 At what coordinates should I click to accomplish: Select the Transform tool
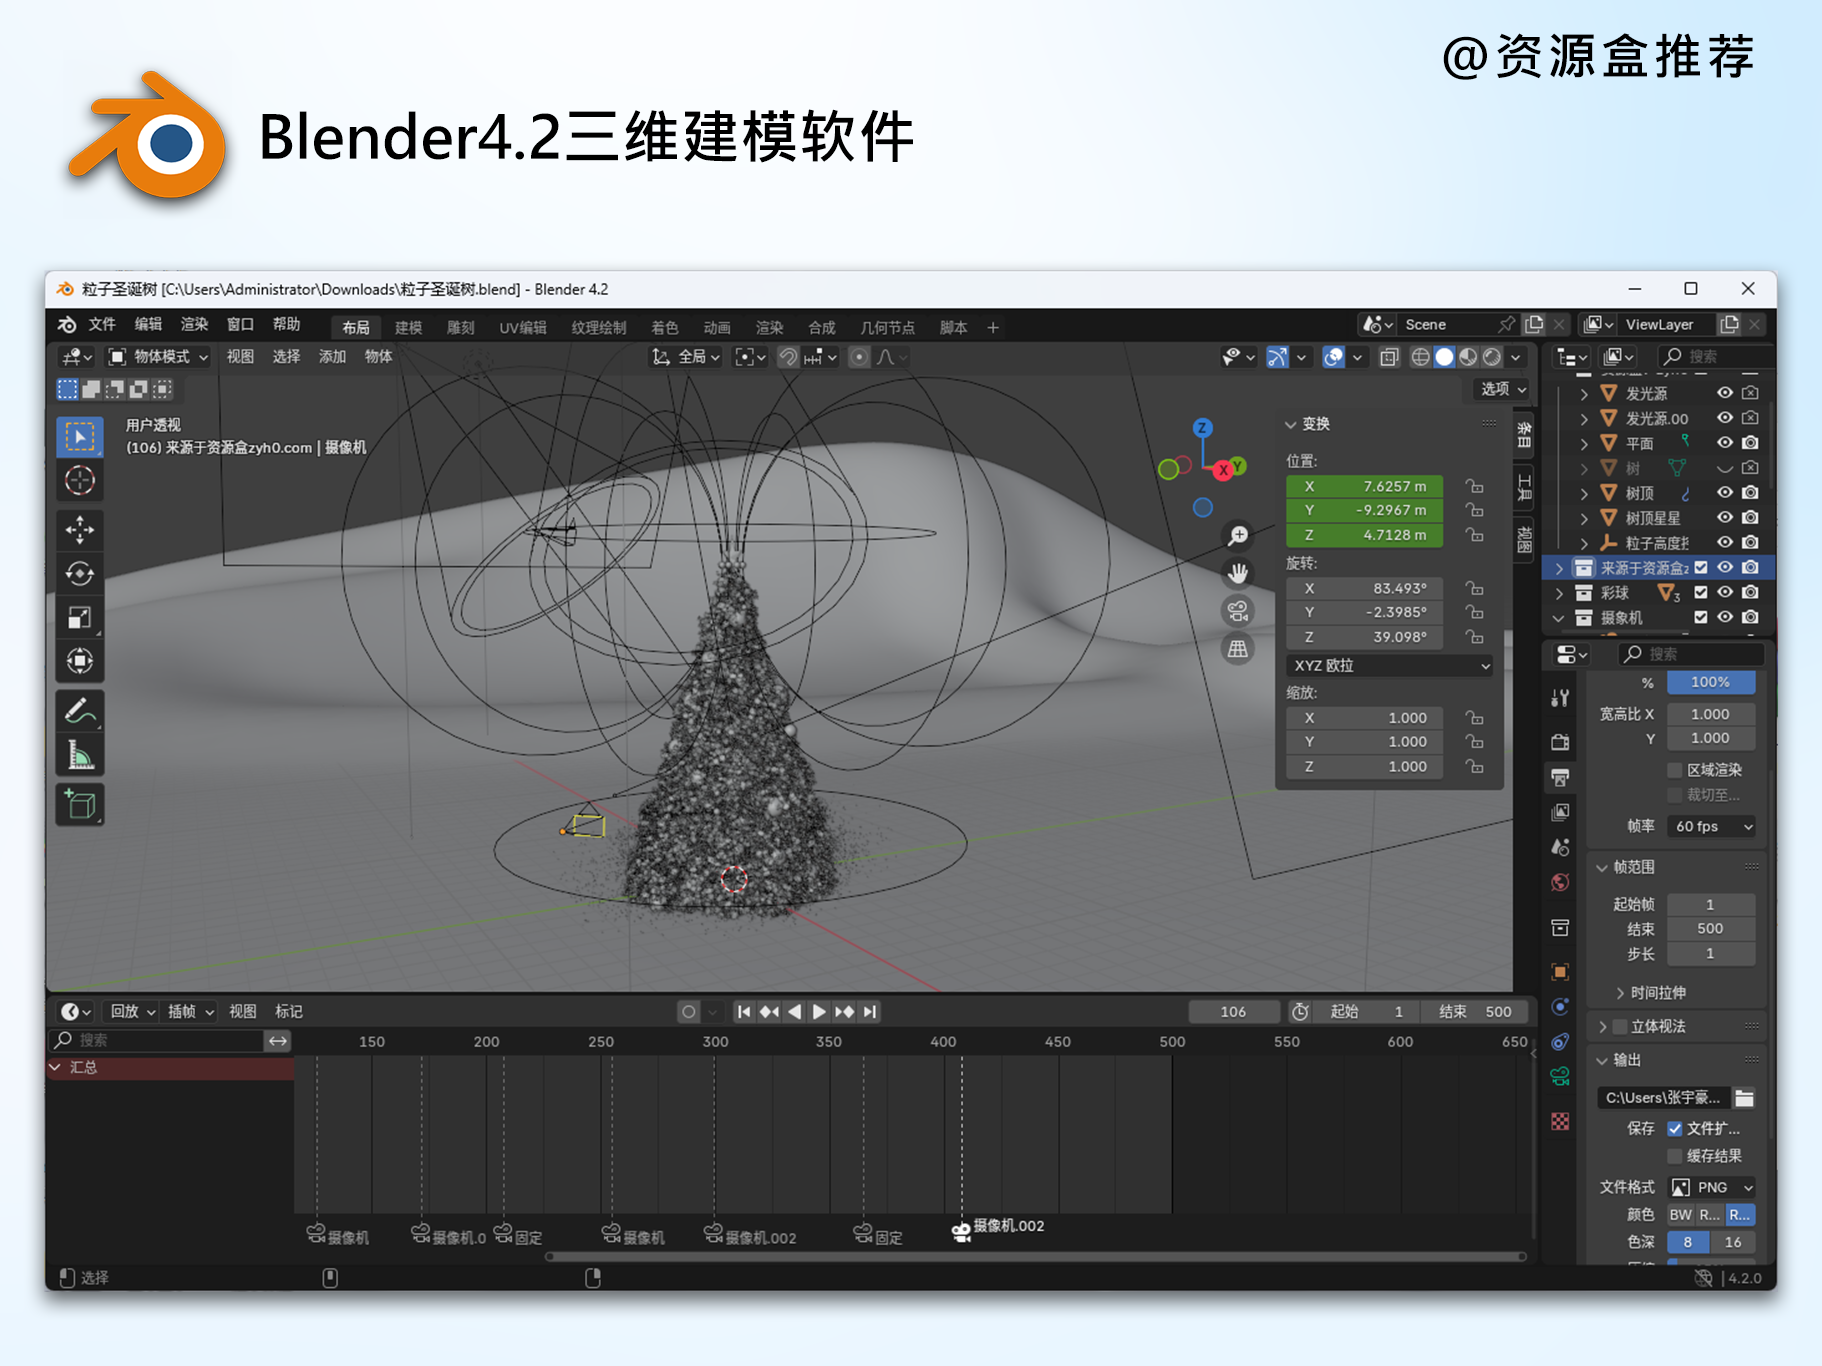[x=80, y=661]
